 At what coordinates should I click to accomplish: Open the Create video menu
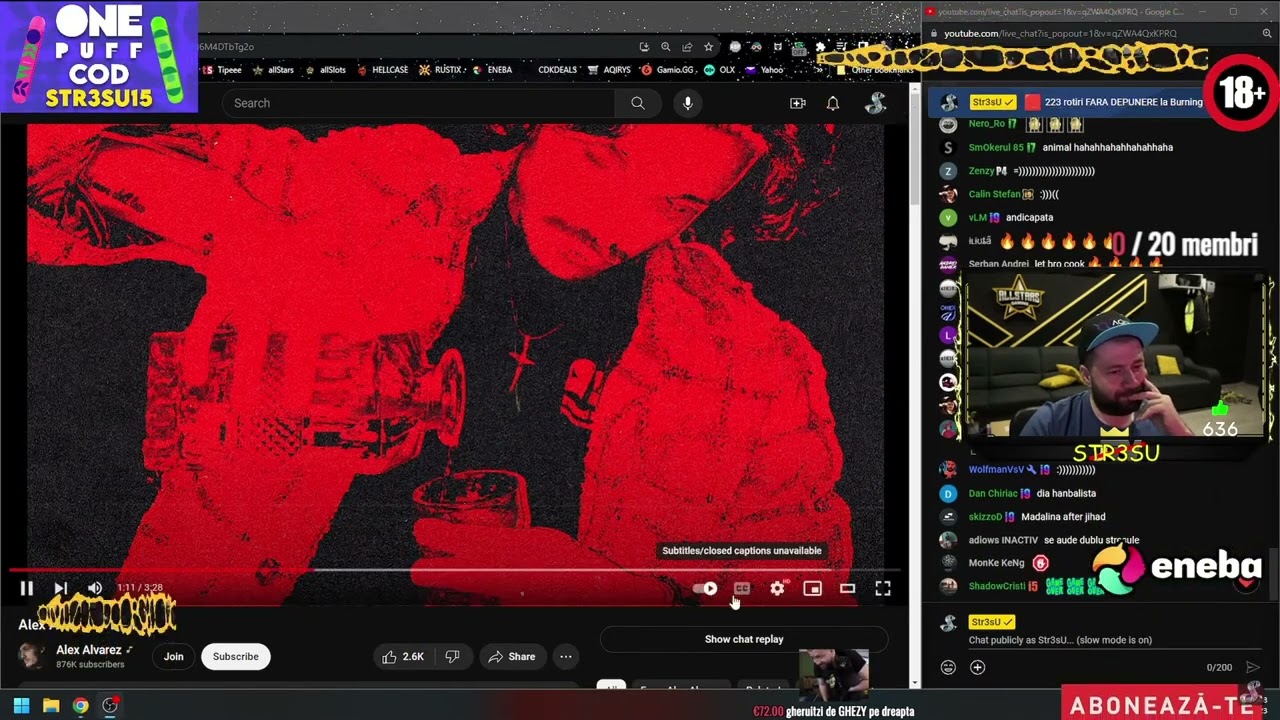tap(798, 103)
